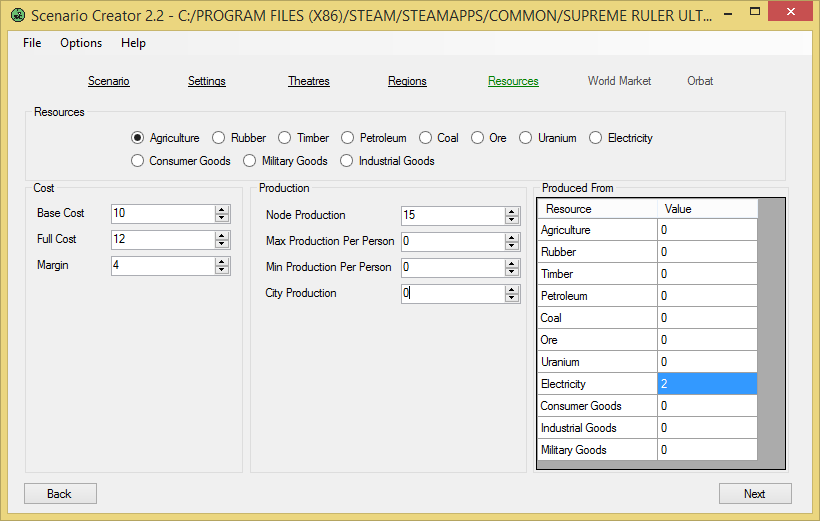Click the Next button
This screenshot has width=820, height=521.
pos(755,493)
